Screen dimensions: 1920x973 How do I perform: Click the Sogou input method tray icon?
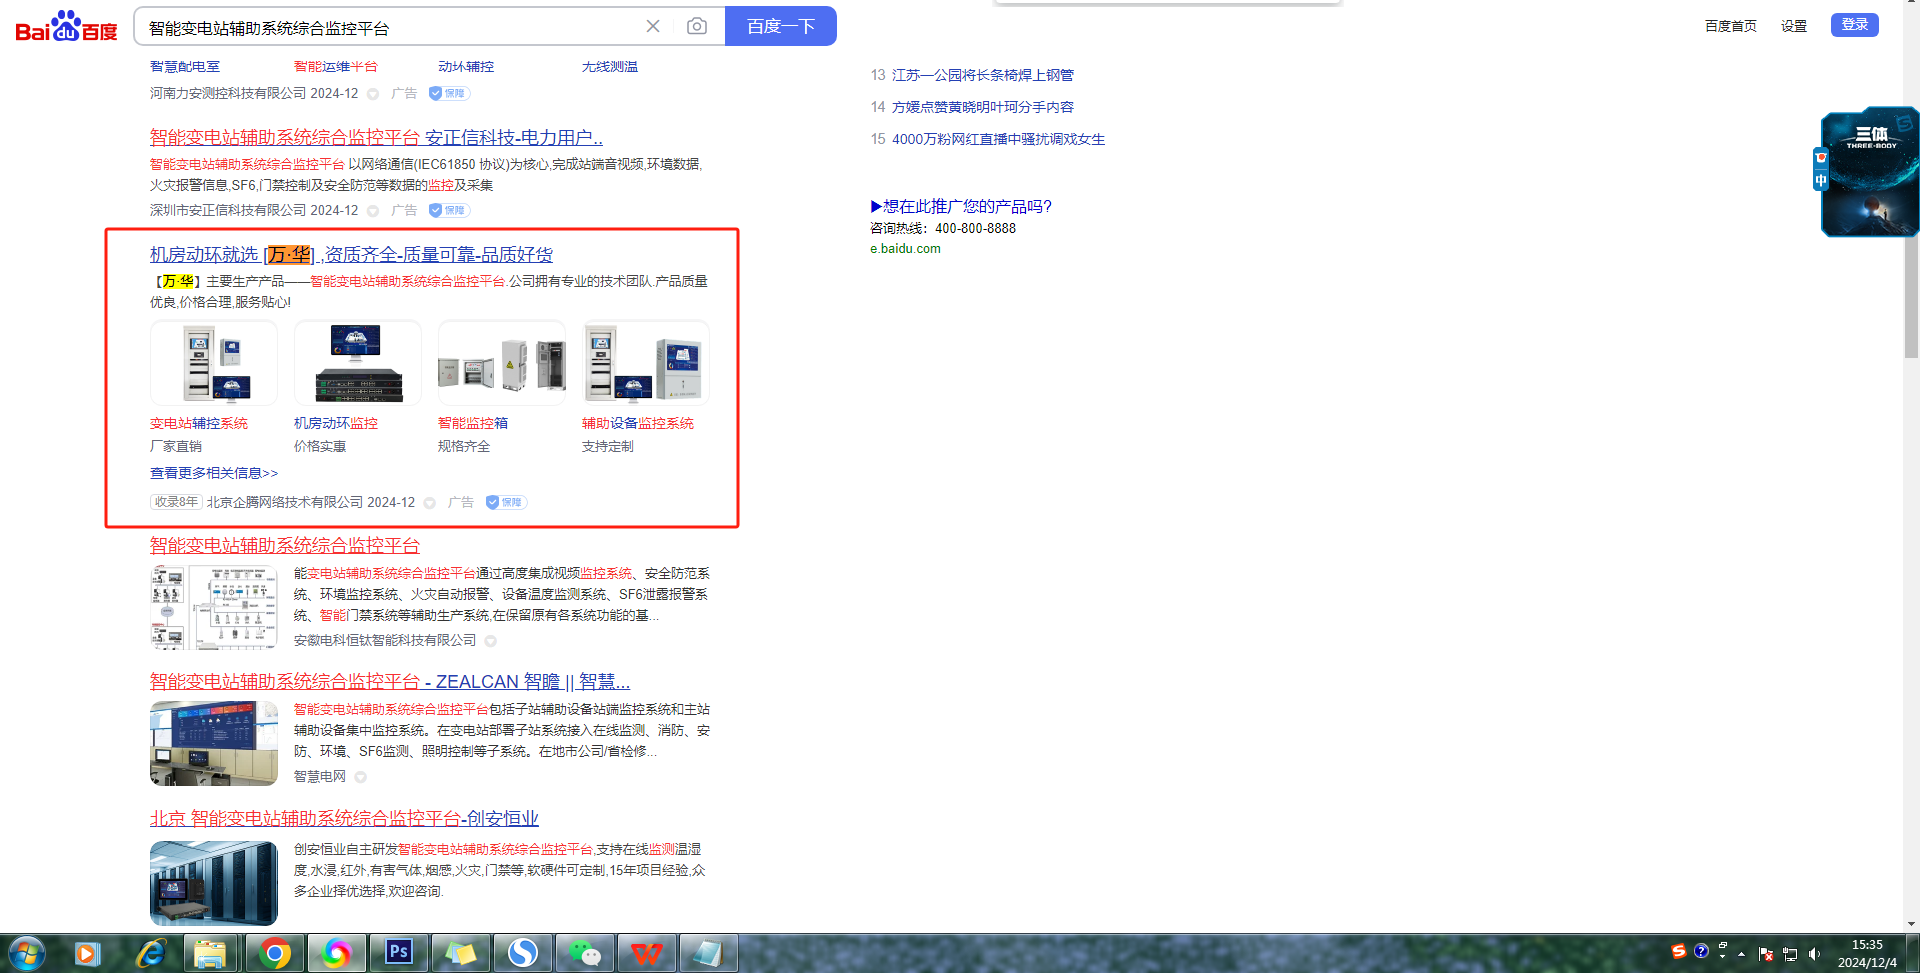click(x=1679, y=951)
